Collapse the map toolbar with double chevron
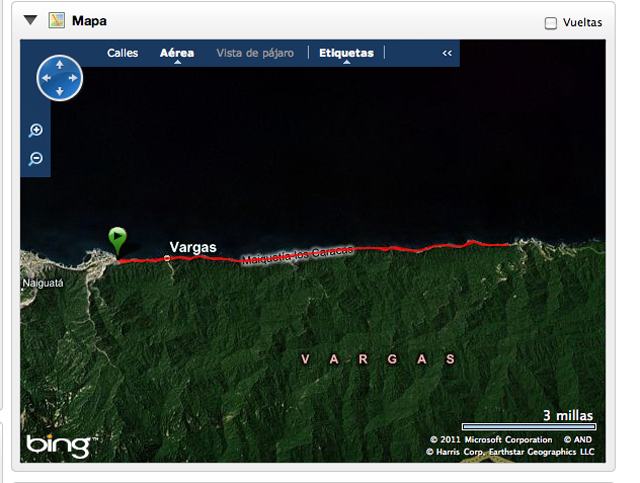 coord(447,53)
